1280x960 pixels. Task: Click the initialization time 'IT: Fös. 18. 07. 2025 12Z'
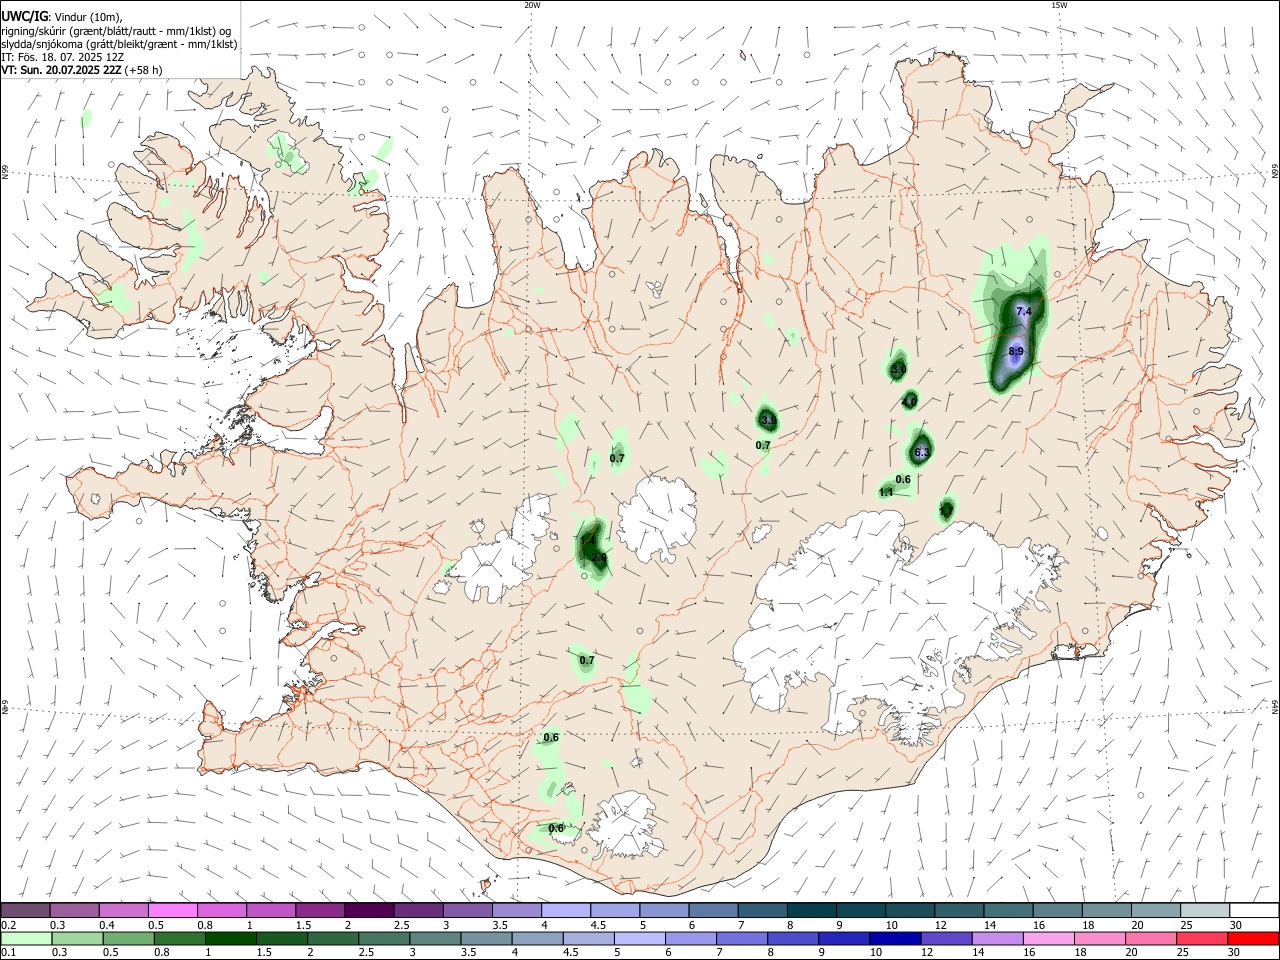click(63, 57)
